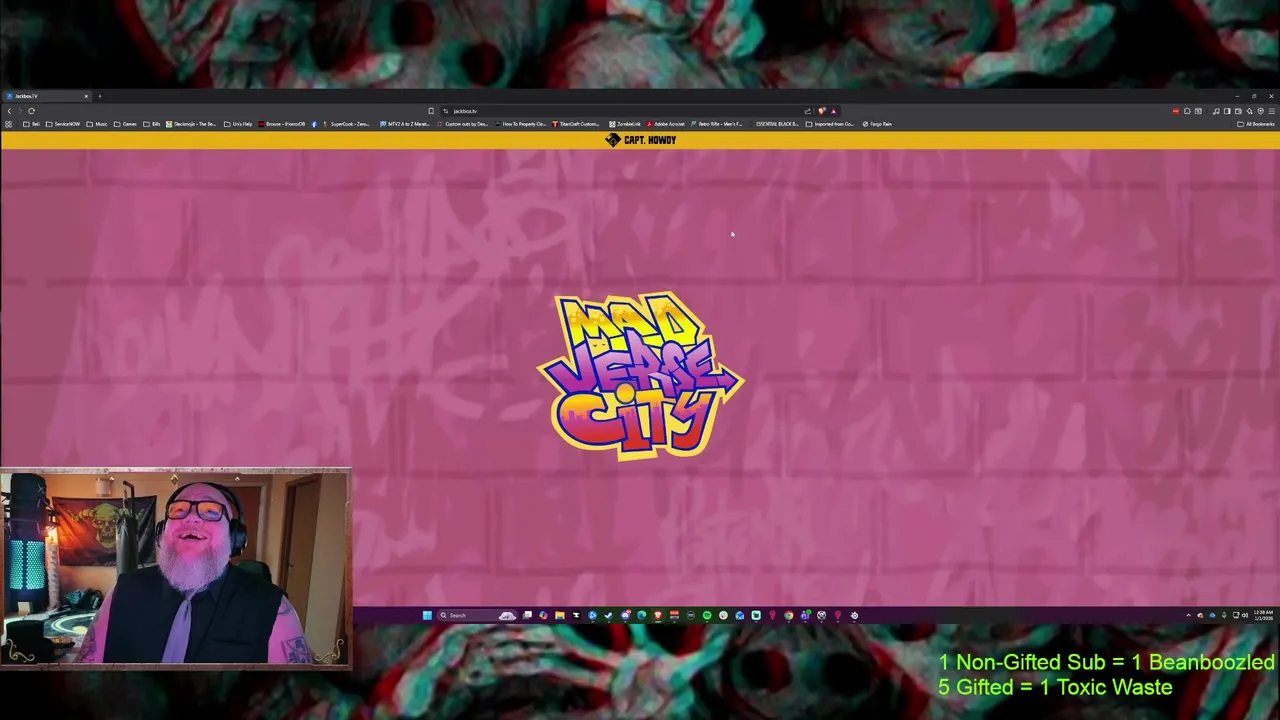Open Microsoft Edge from the taskbar
This screenshot has height=720, width=1280.
[x=642, y=615]
